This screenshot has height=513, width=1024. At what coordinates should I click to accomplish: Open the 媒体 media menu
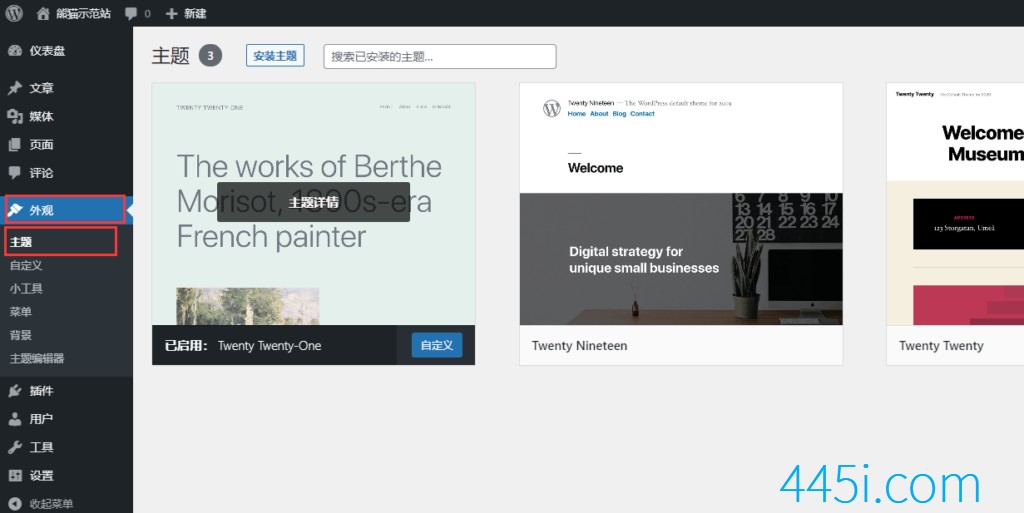pos(66,116)
